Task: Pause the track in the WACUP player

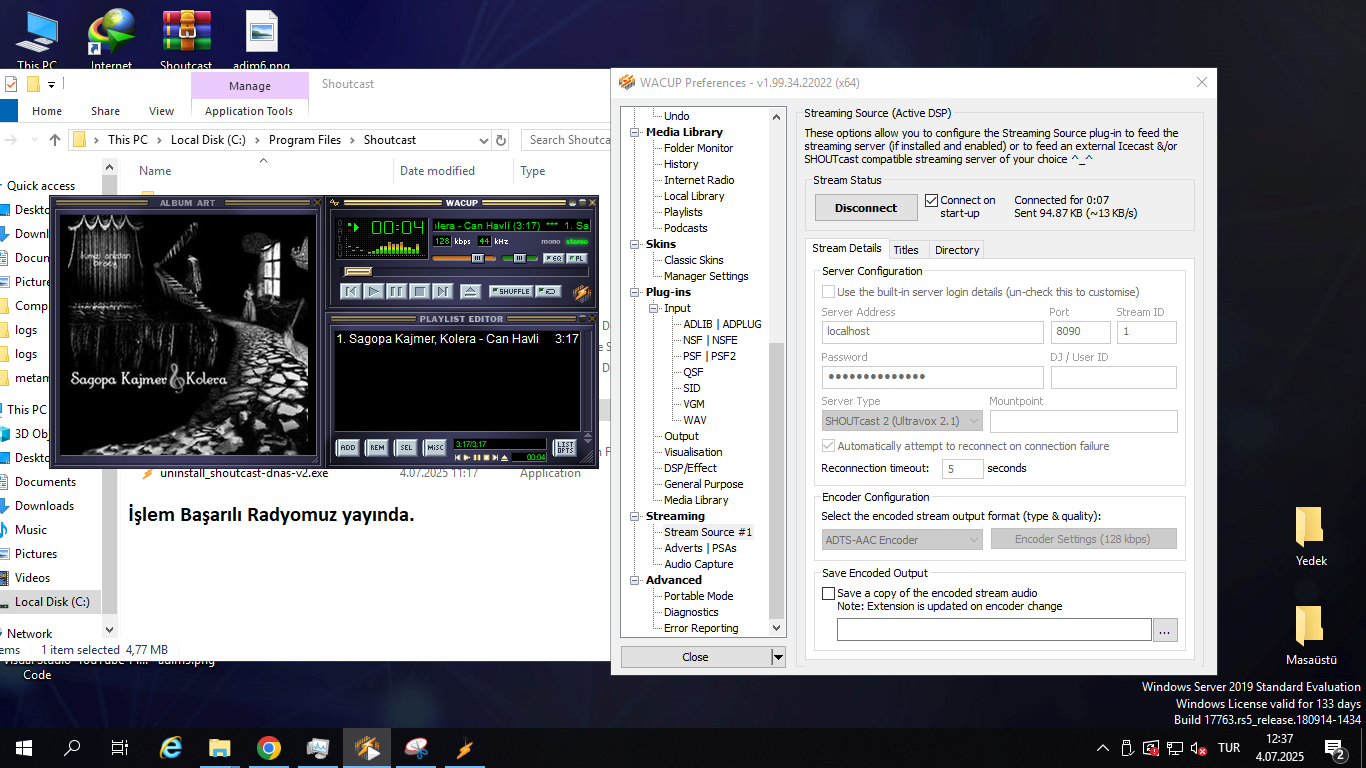Action: (397, 291)
